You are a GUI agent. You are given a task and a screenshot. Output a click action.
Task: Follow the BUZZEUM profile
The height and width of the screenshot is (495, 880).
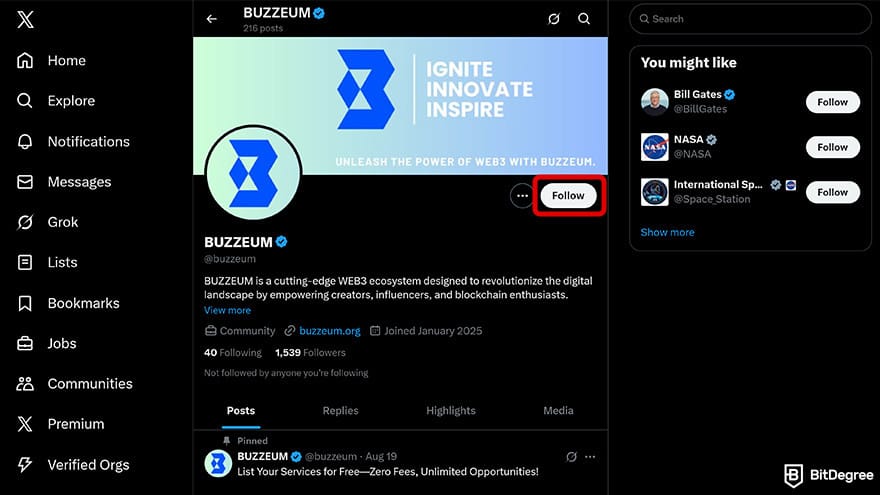(x=568, y=196)
